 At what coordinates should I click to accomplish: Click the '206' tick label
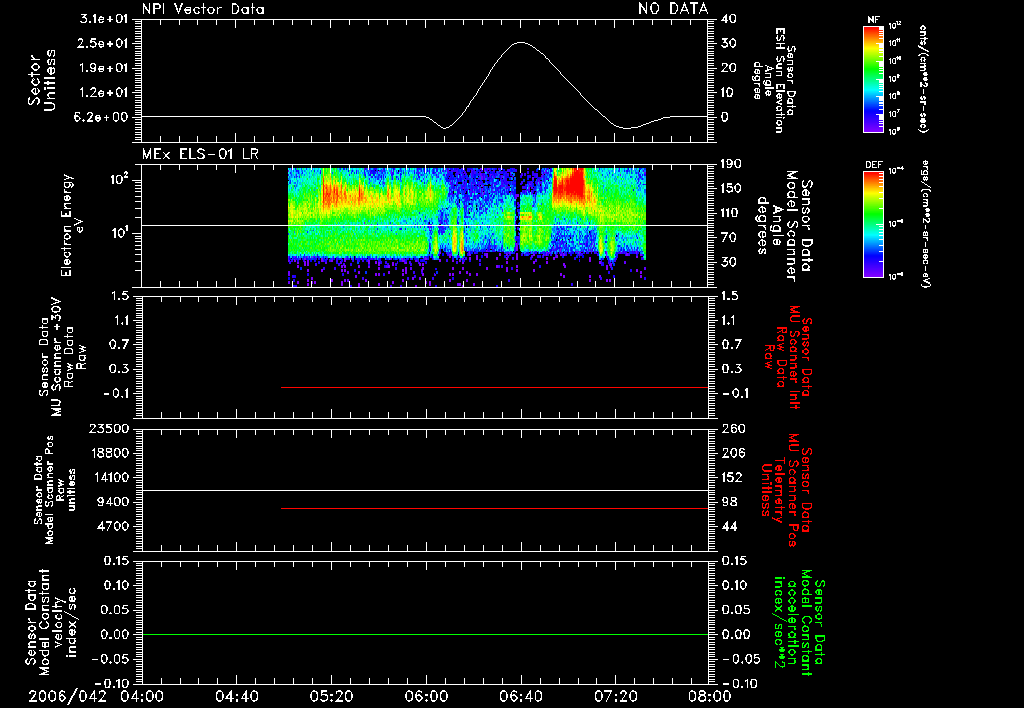733,453
